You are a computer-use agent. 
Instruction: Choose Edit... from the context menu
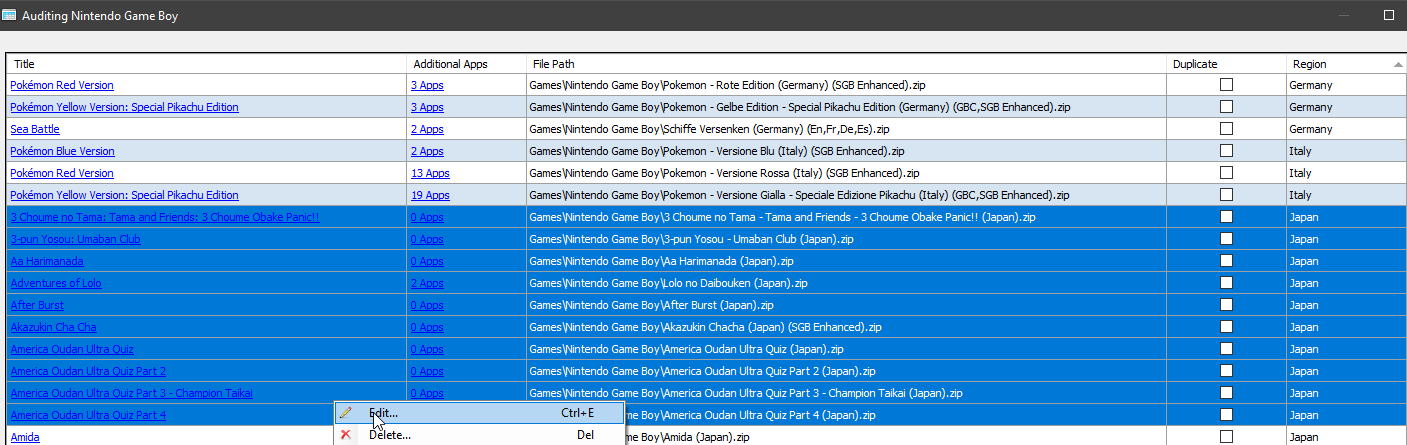click(x=477, y=412)
